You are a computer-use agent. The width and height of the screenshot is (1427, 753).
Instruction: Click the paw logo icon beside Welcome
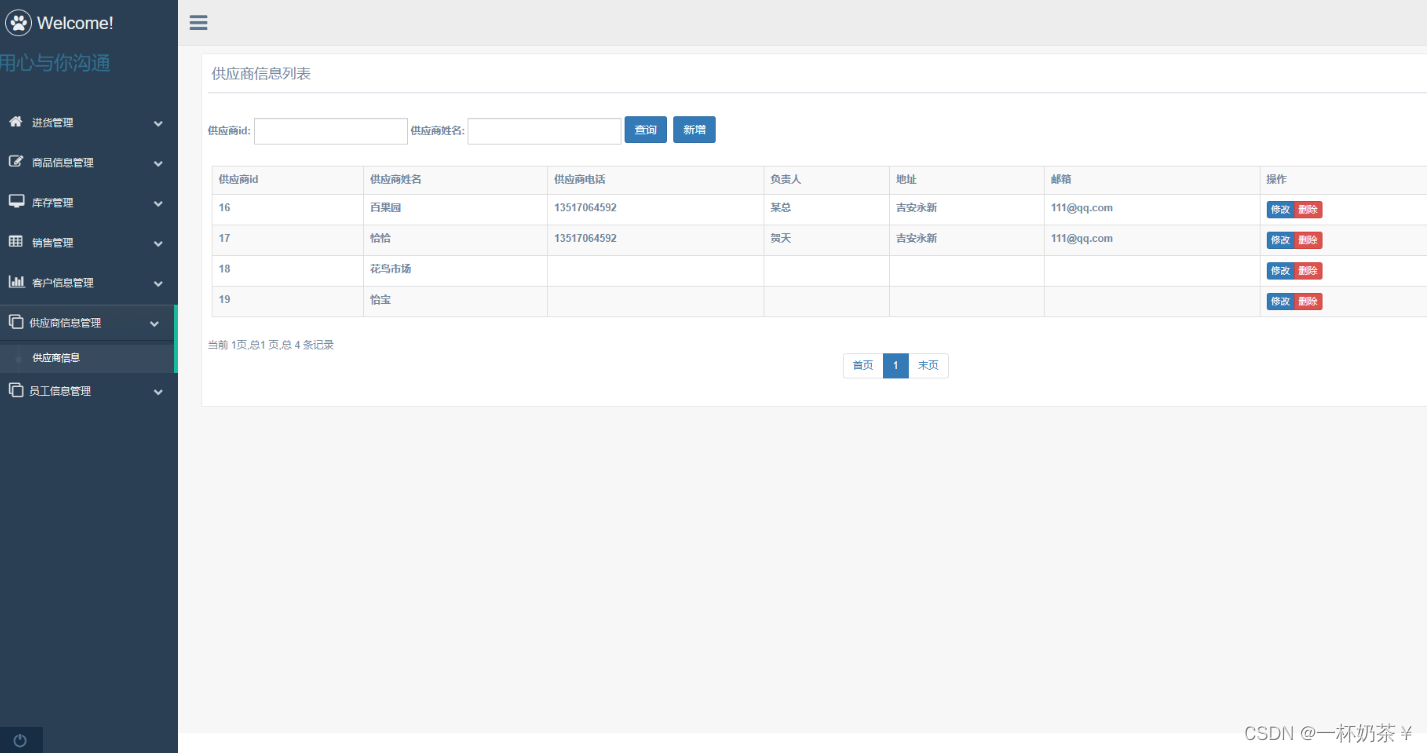19,22
